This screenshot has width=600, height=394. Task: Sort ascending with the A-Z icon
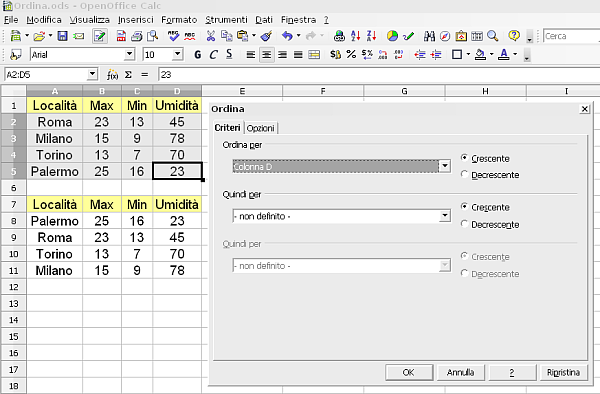coord(355,36)
